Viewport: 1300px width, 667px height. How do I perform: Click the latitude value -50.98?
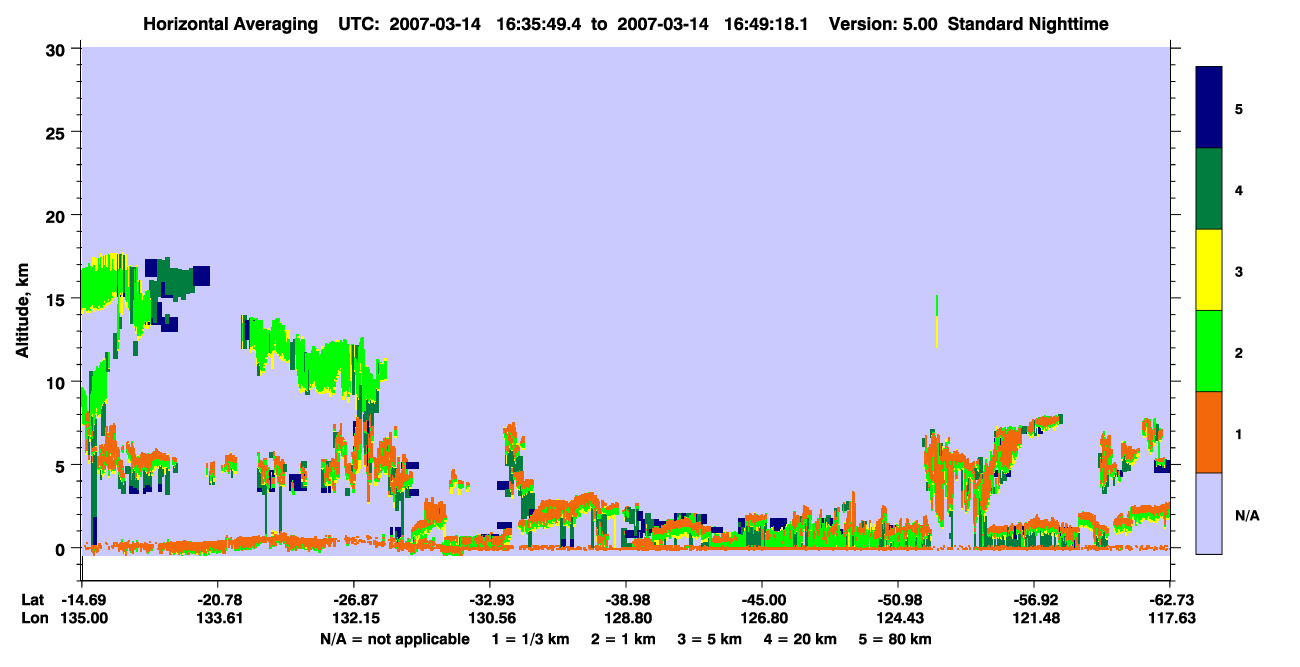(897, 600)
